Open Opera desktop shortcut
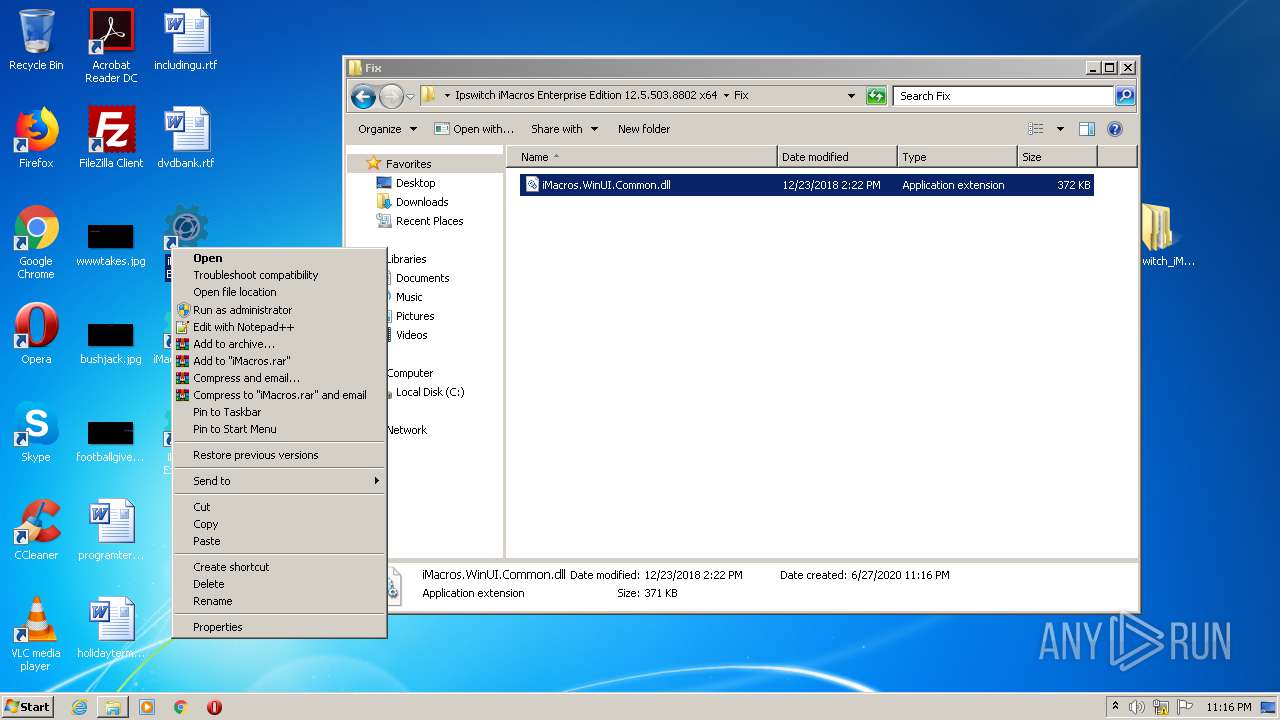1280x720 pixels. click(36, 334)
